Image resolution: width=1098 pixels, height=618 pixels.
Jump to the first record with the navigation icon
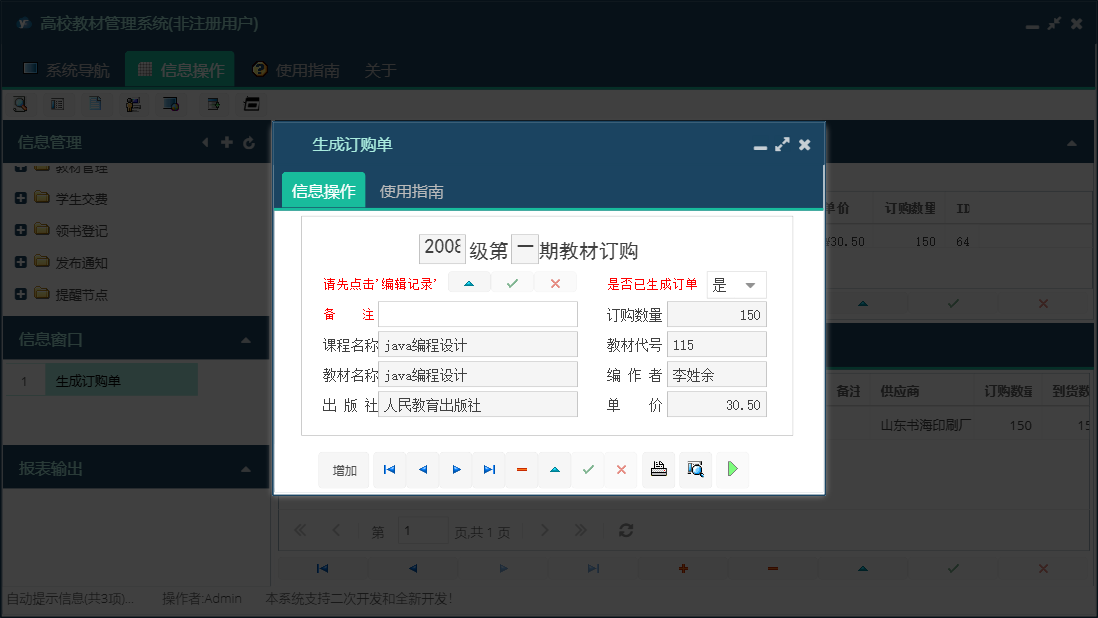(389, 469)
